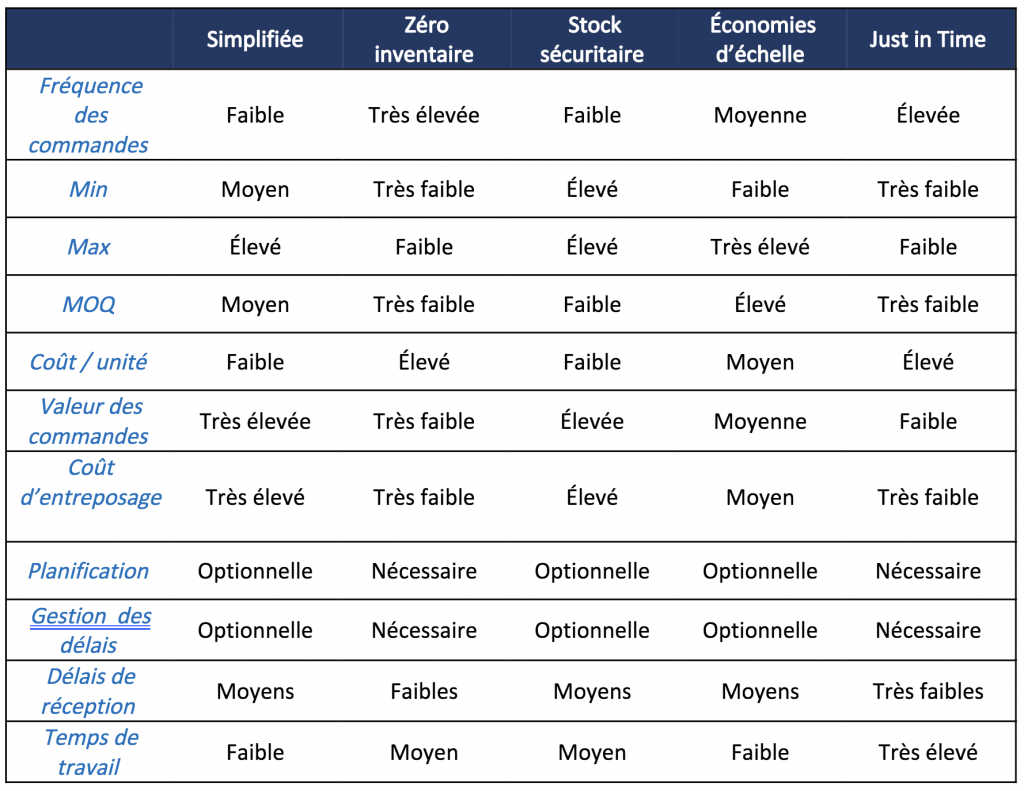Click Très faibles in Délais de réception row

point(928,691)
